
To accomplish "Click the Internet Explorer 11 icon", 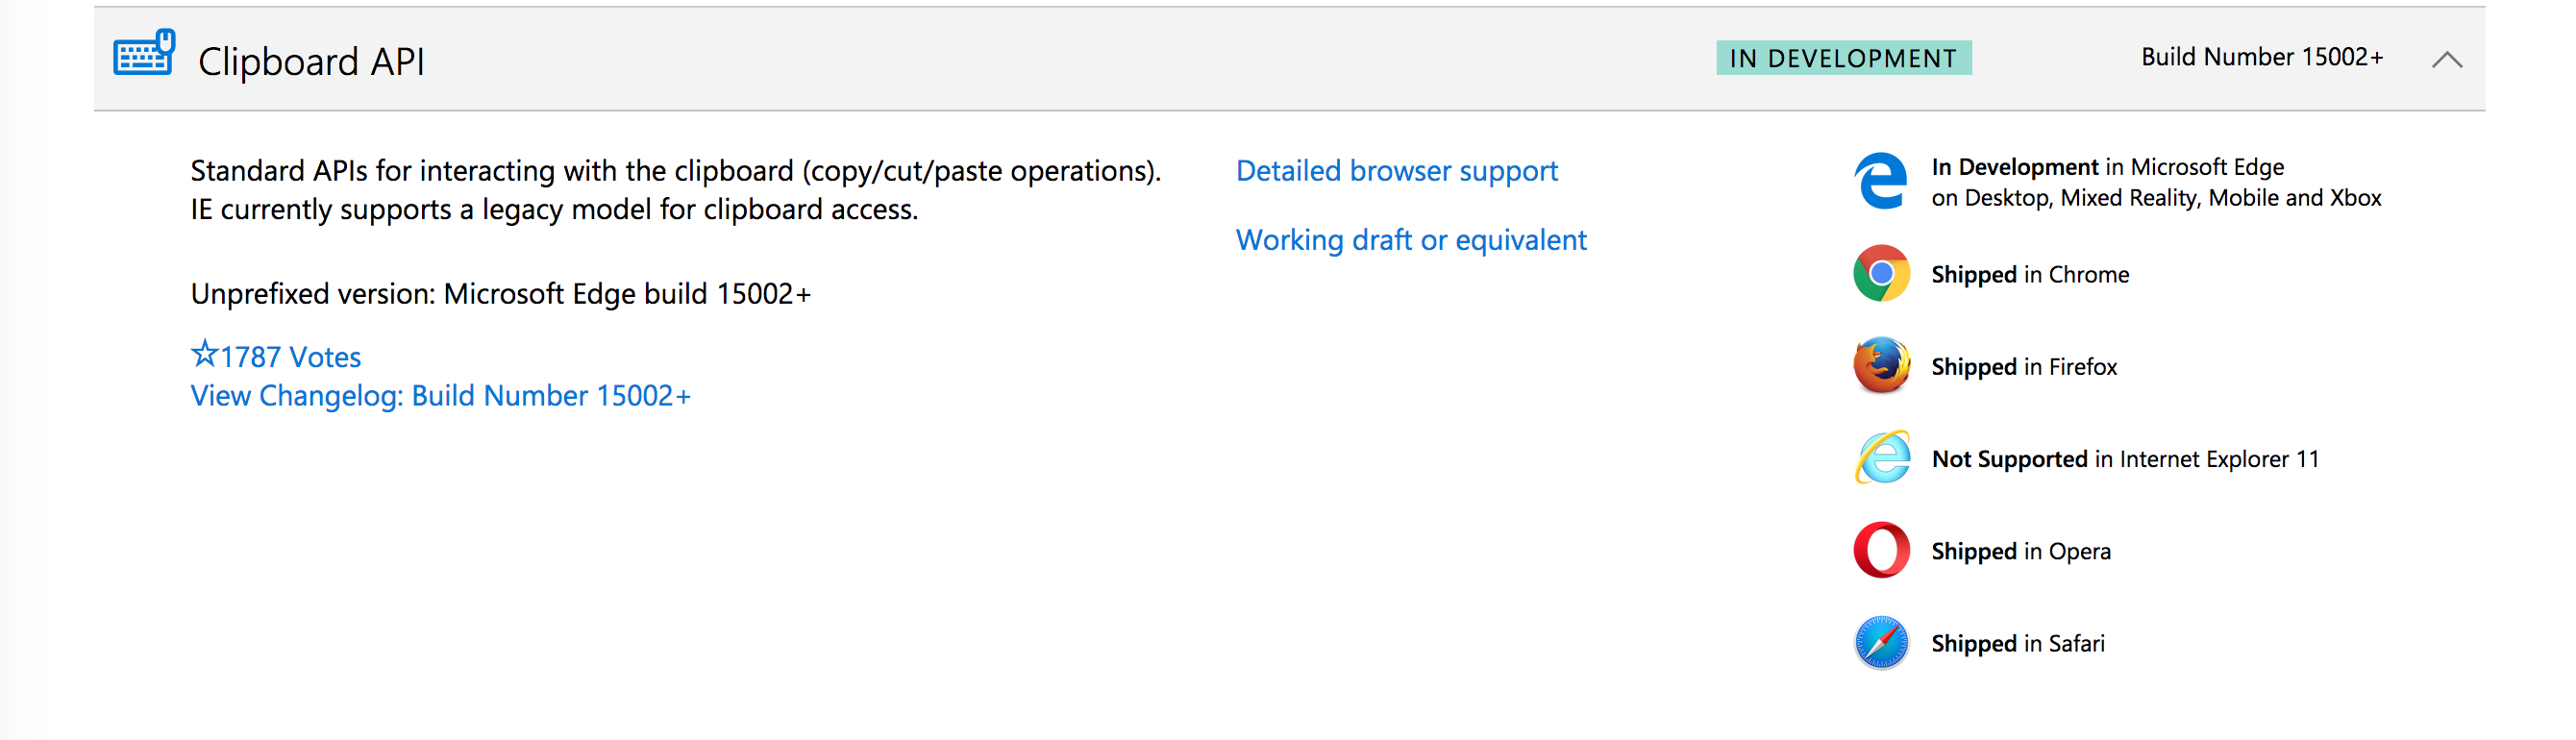I will [1882, 457].
